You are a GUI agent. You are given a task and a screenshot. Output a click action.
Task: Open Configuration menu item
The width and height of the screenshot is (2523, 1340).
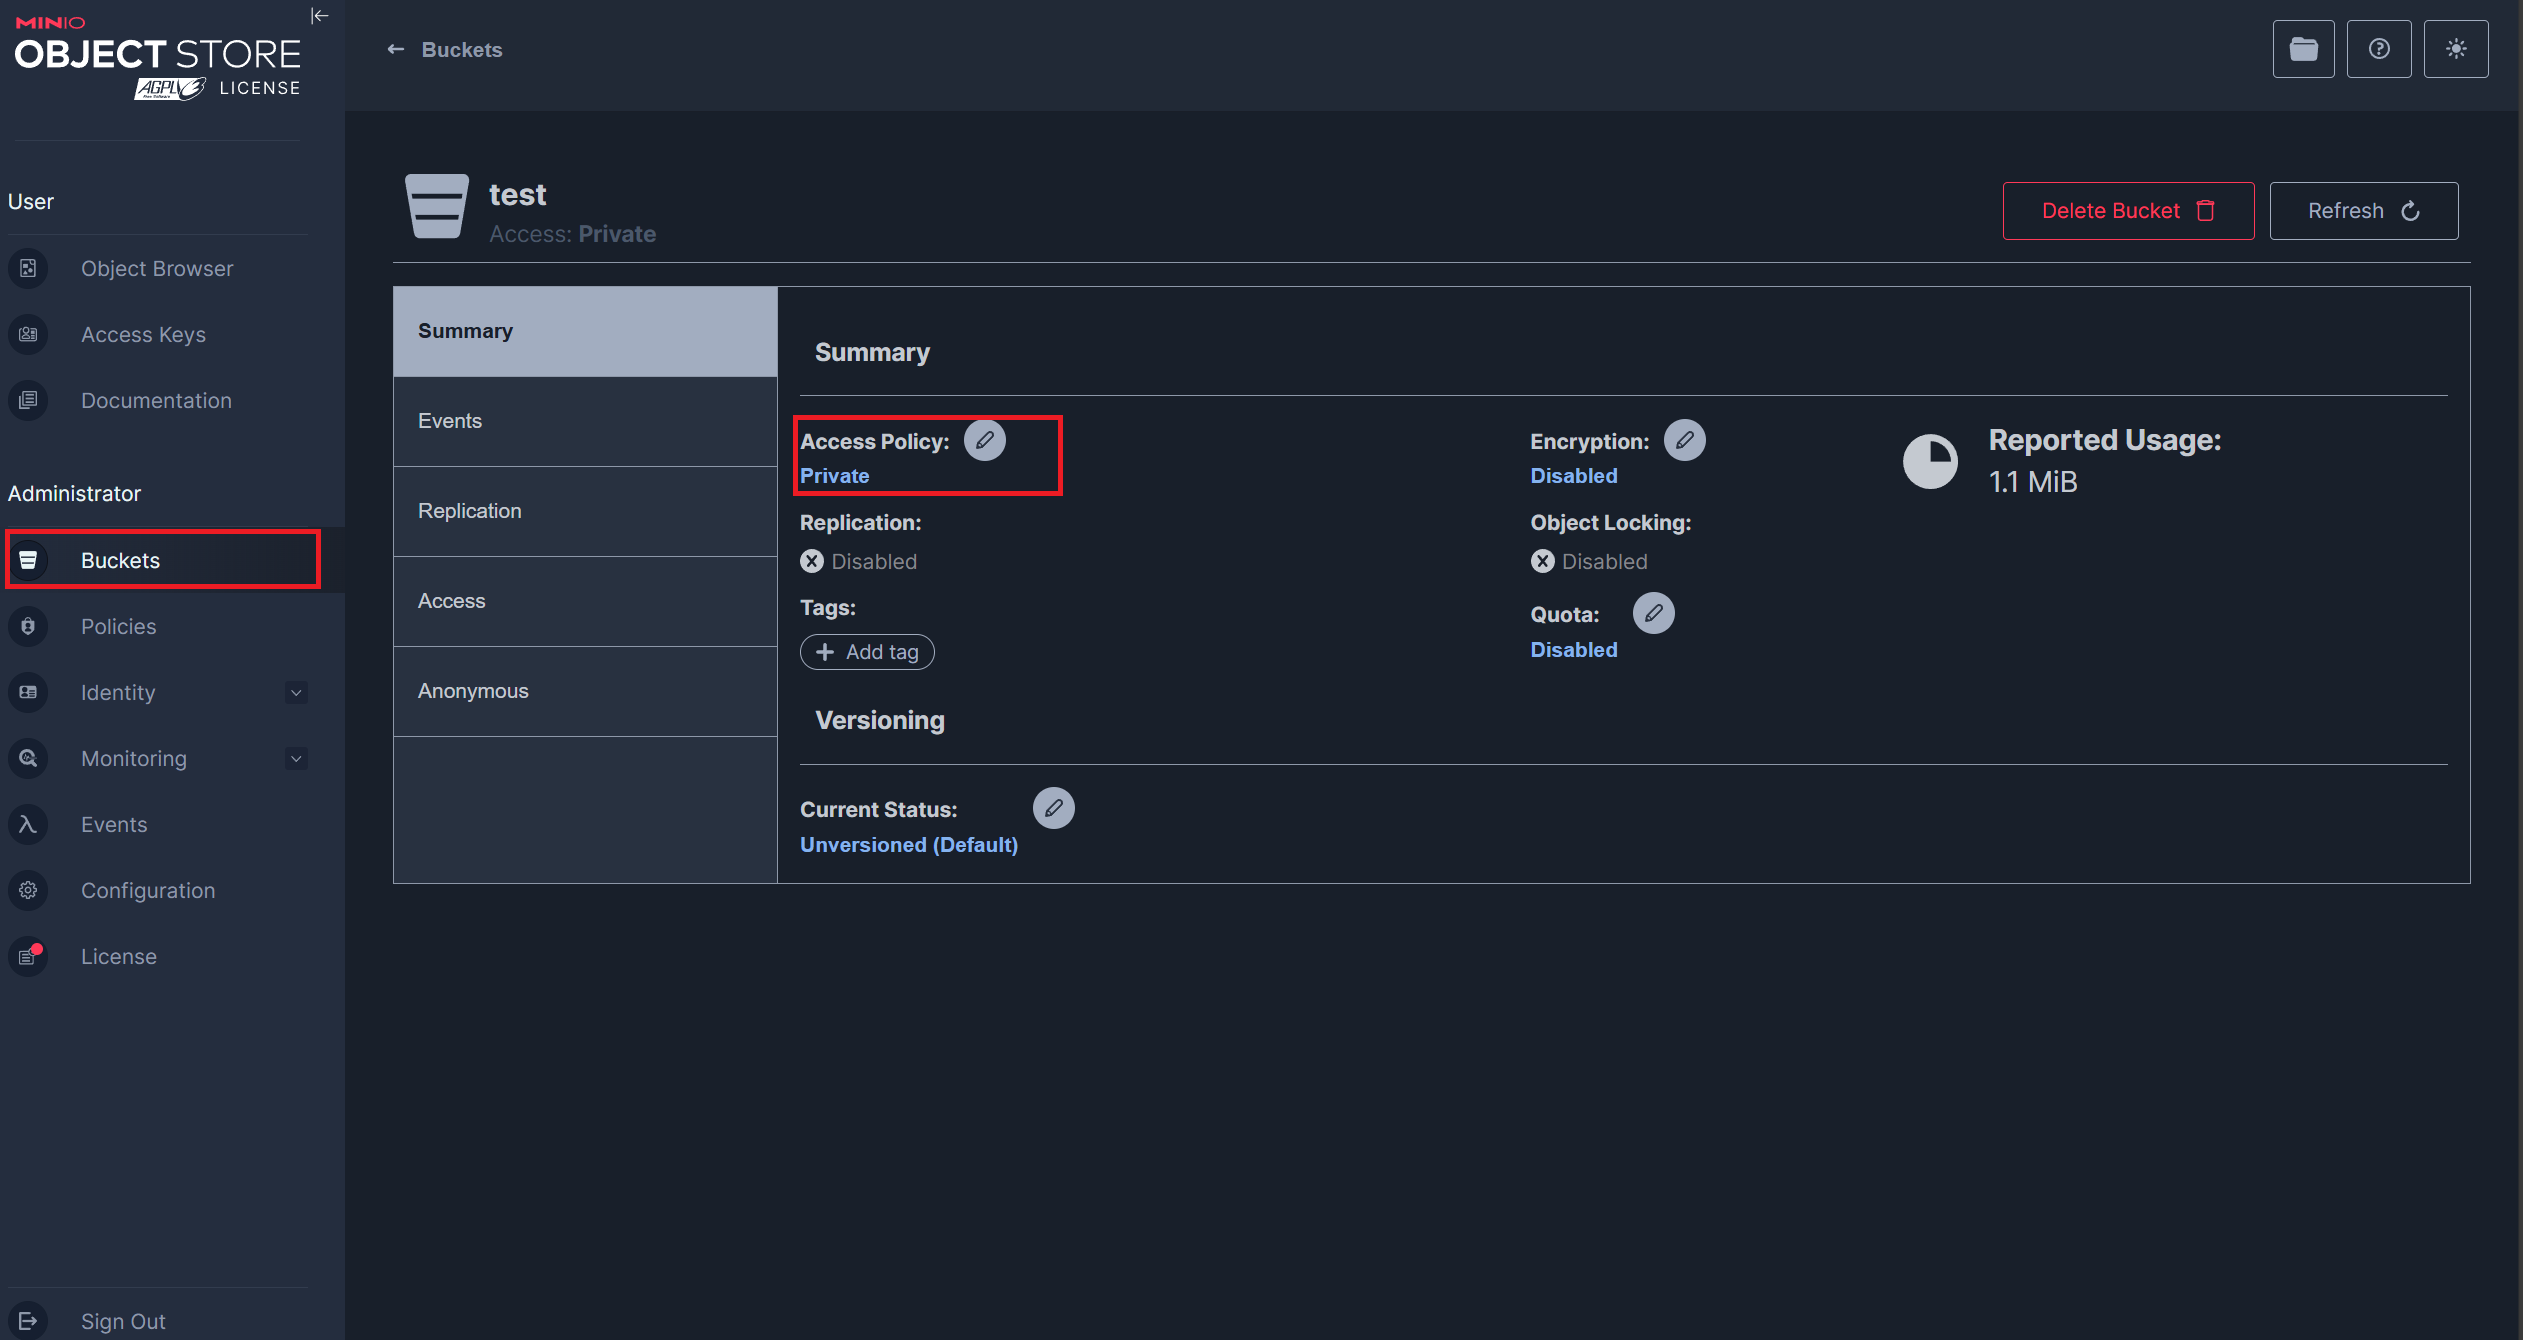[148, 890]
